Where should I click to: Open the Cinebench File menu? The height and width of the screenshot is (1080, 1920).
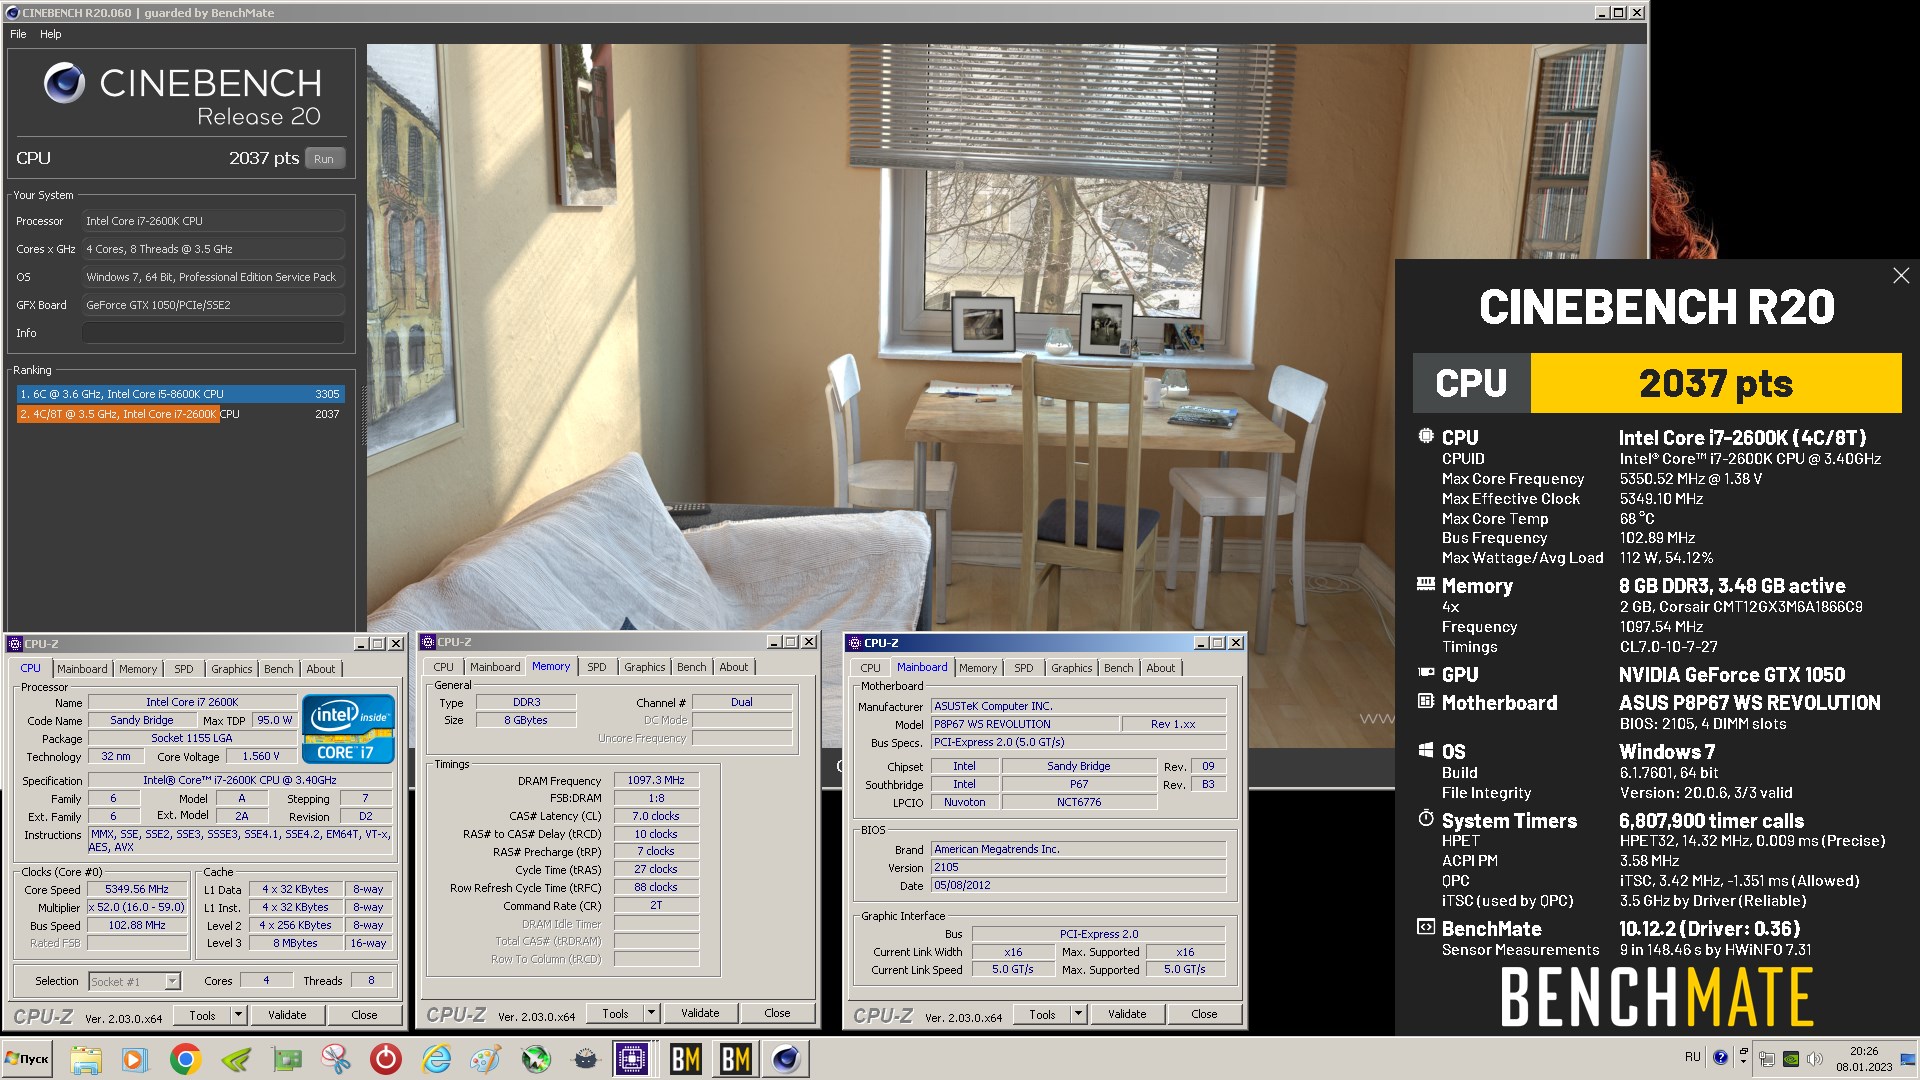(18, 34)
